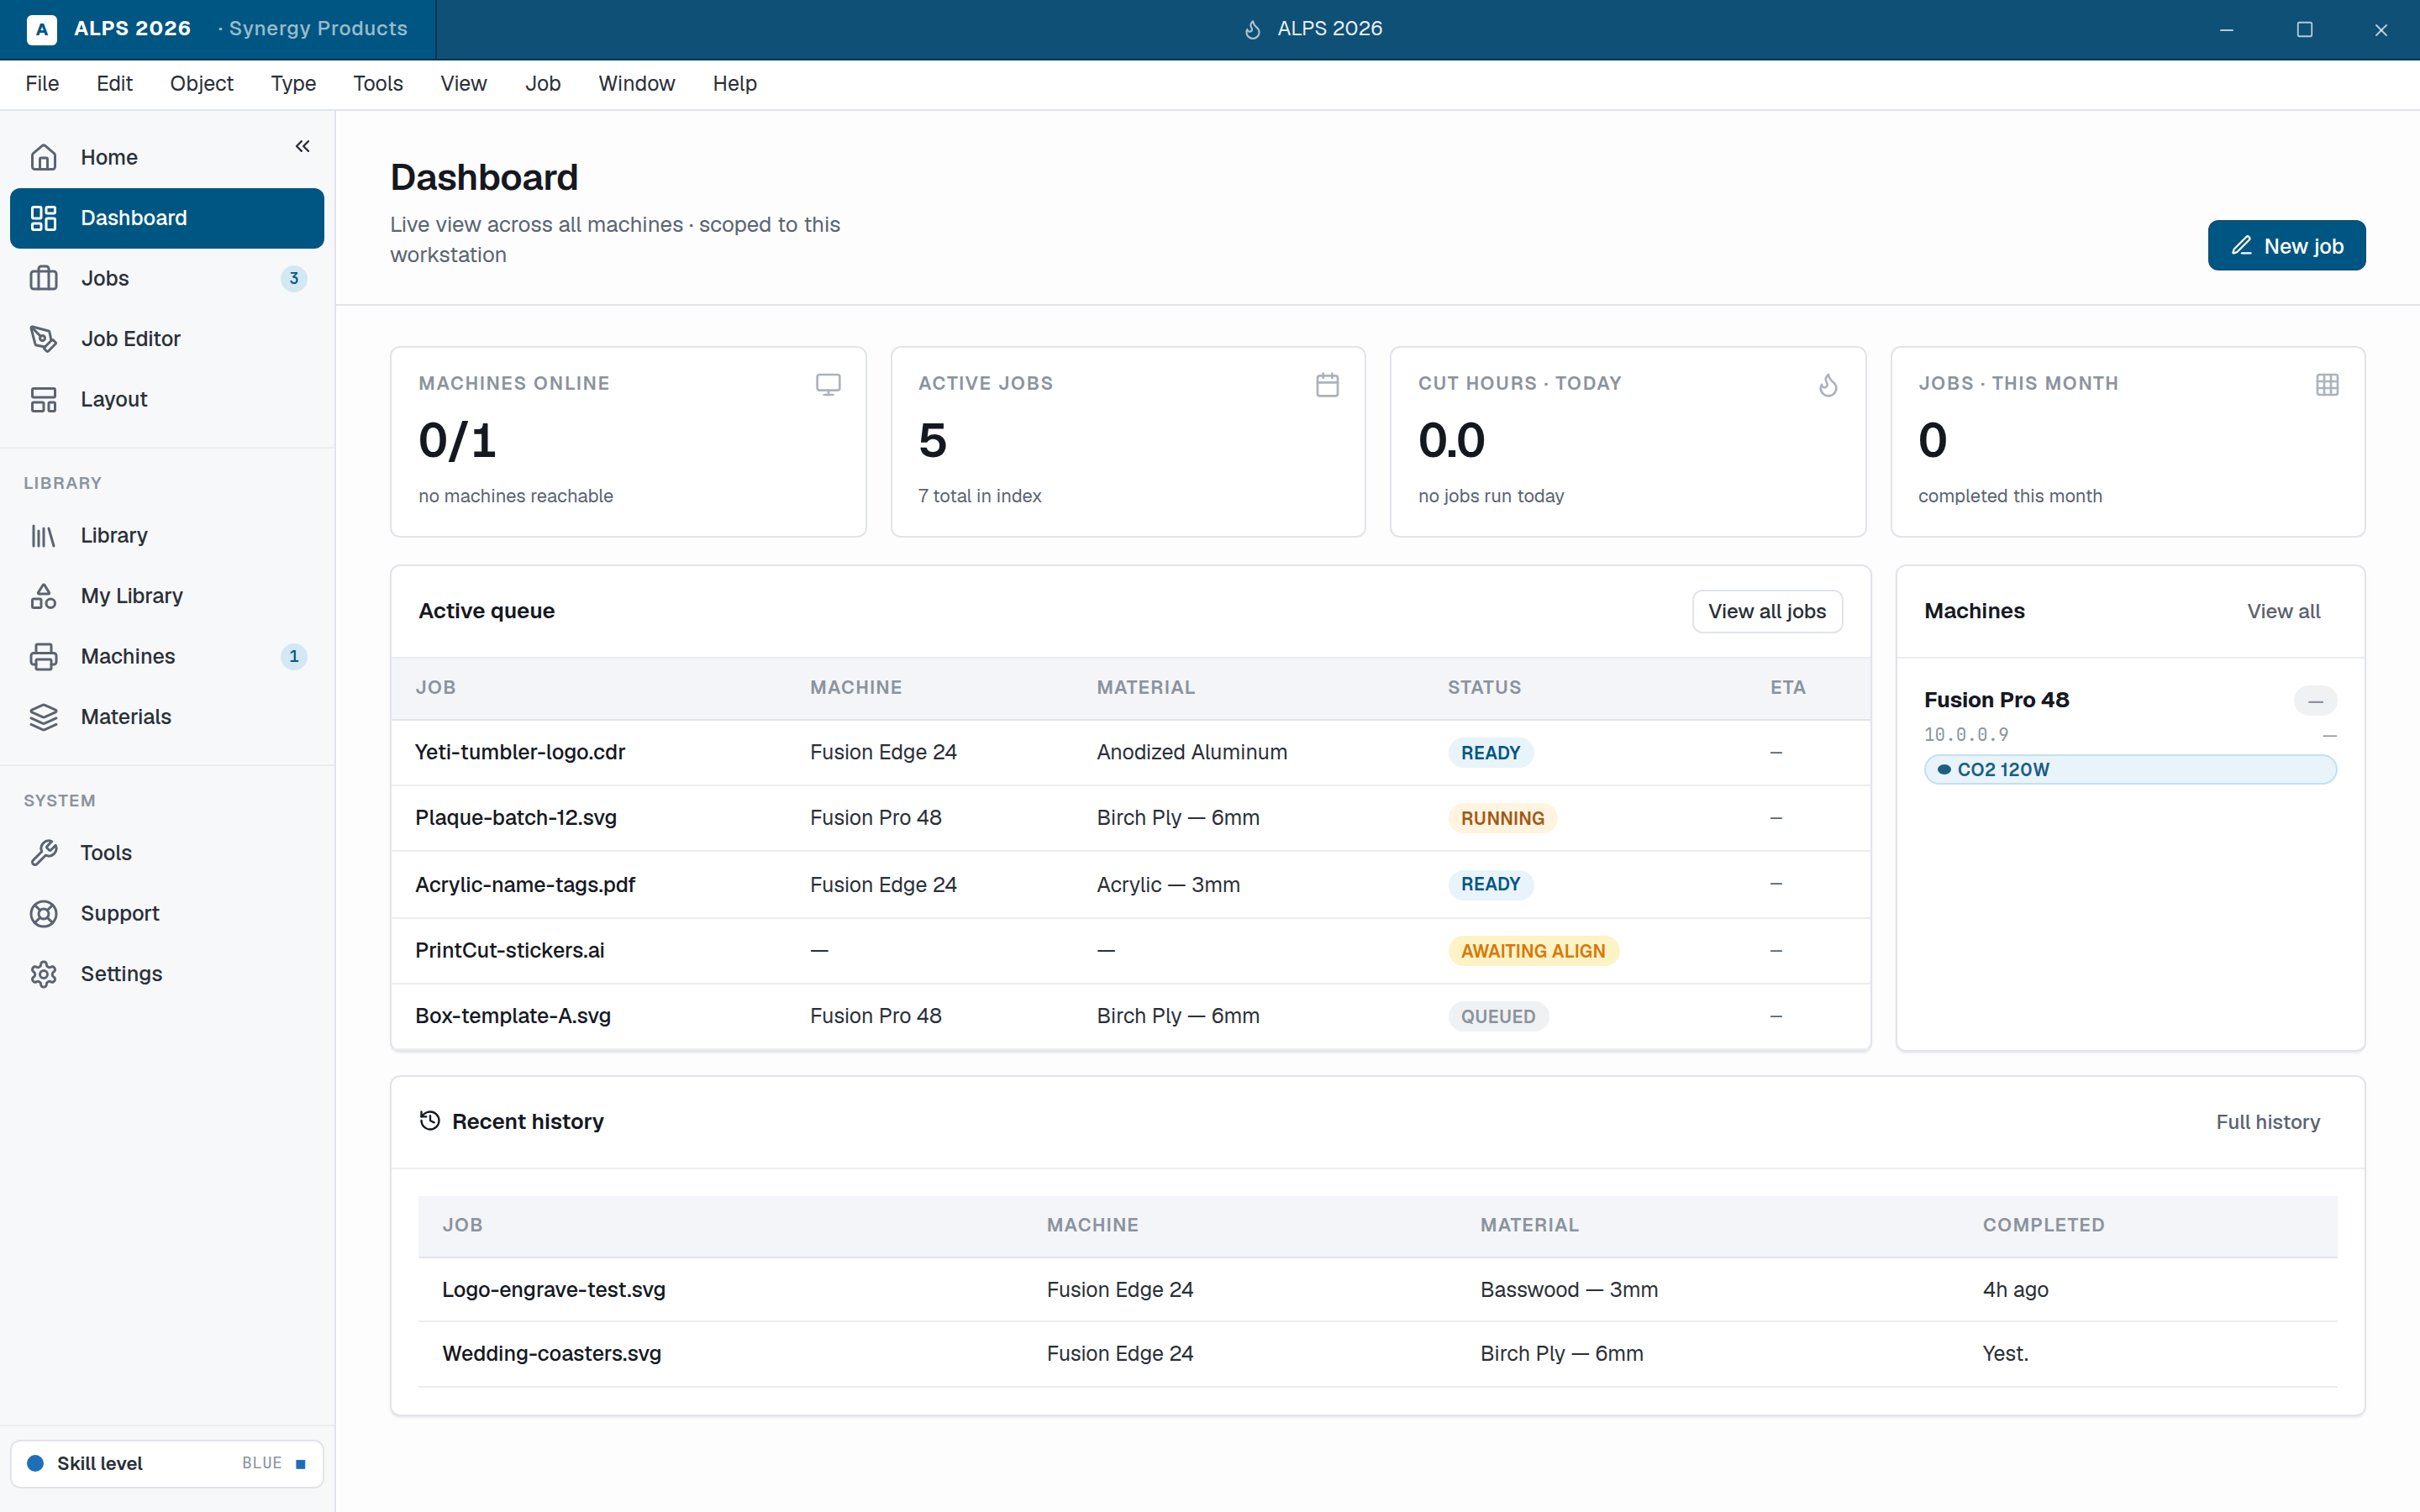The height and width of the screenshot is (1512, 2420).
Task: Toggle Fusion Pro 48 status pill
Action: 2315,700
